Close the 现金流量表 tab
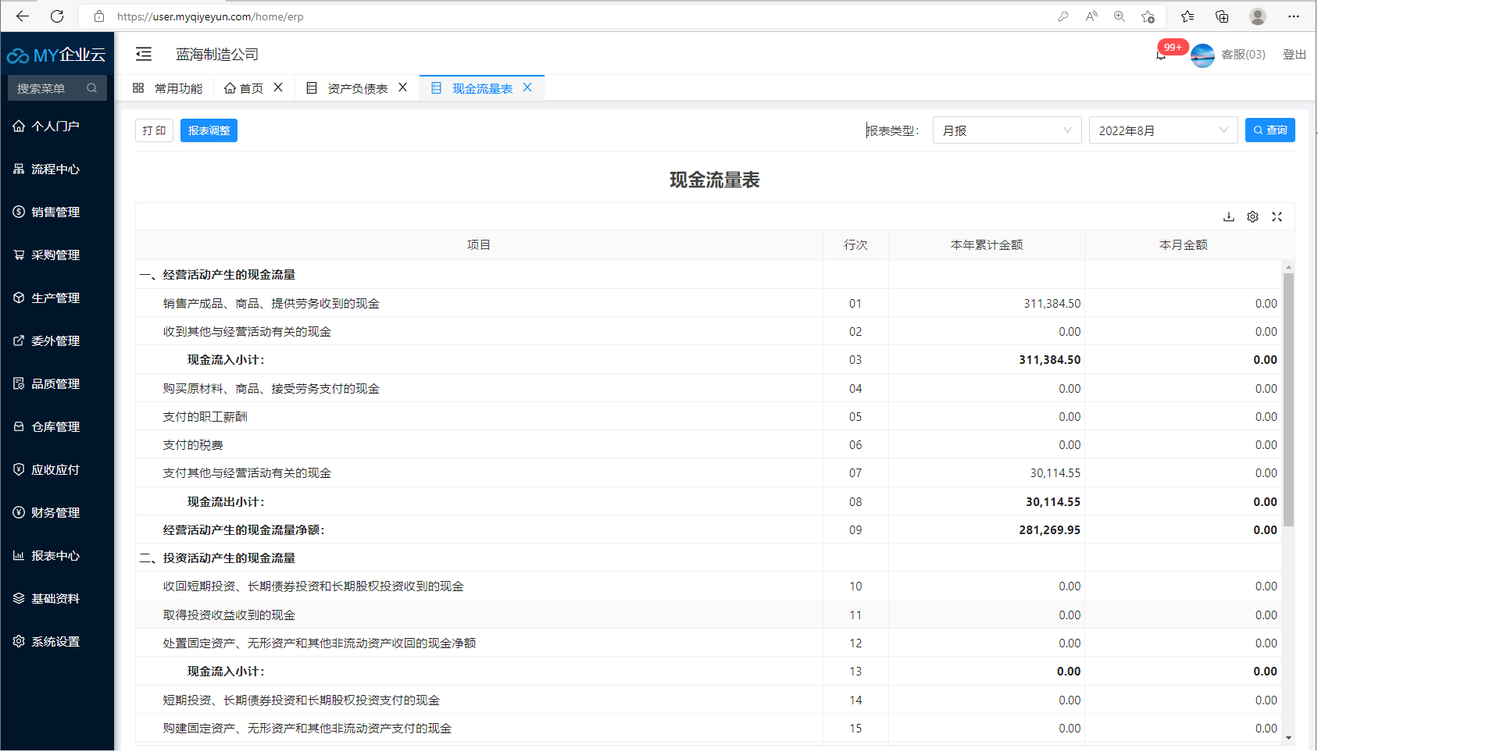 pyautogui.click(x=527, y=88)
